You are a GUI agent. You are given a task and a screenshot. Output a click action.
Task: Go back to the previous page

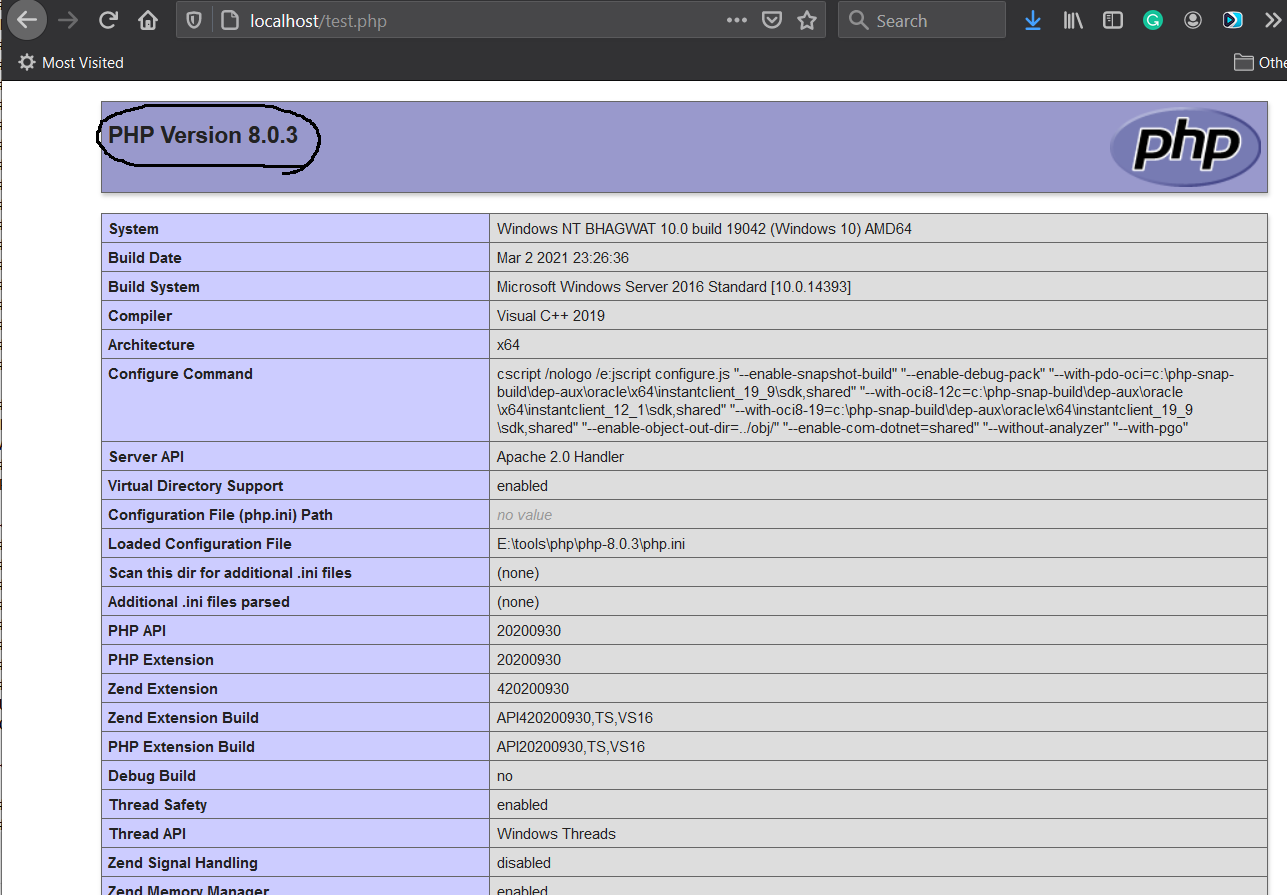[x=27, y=20]
